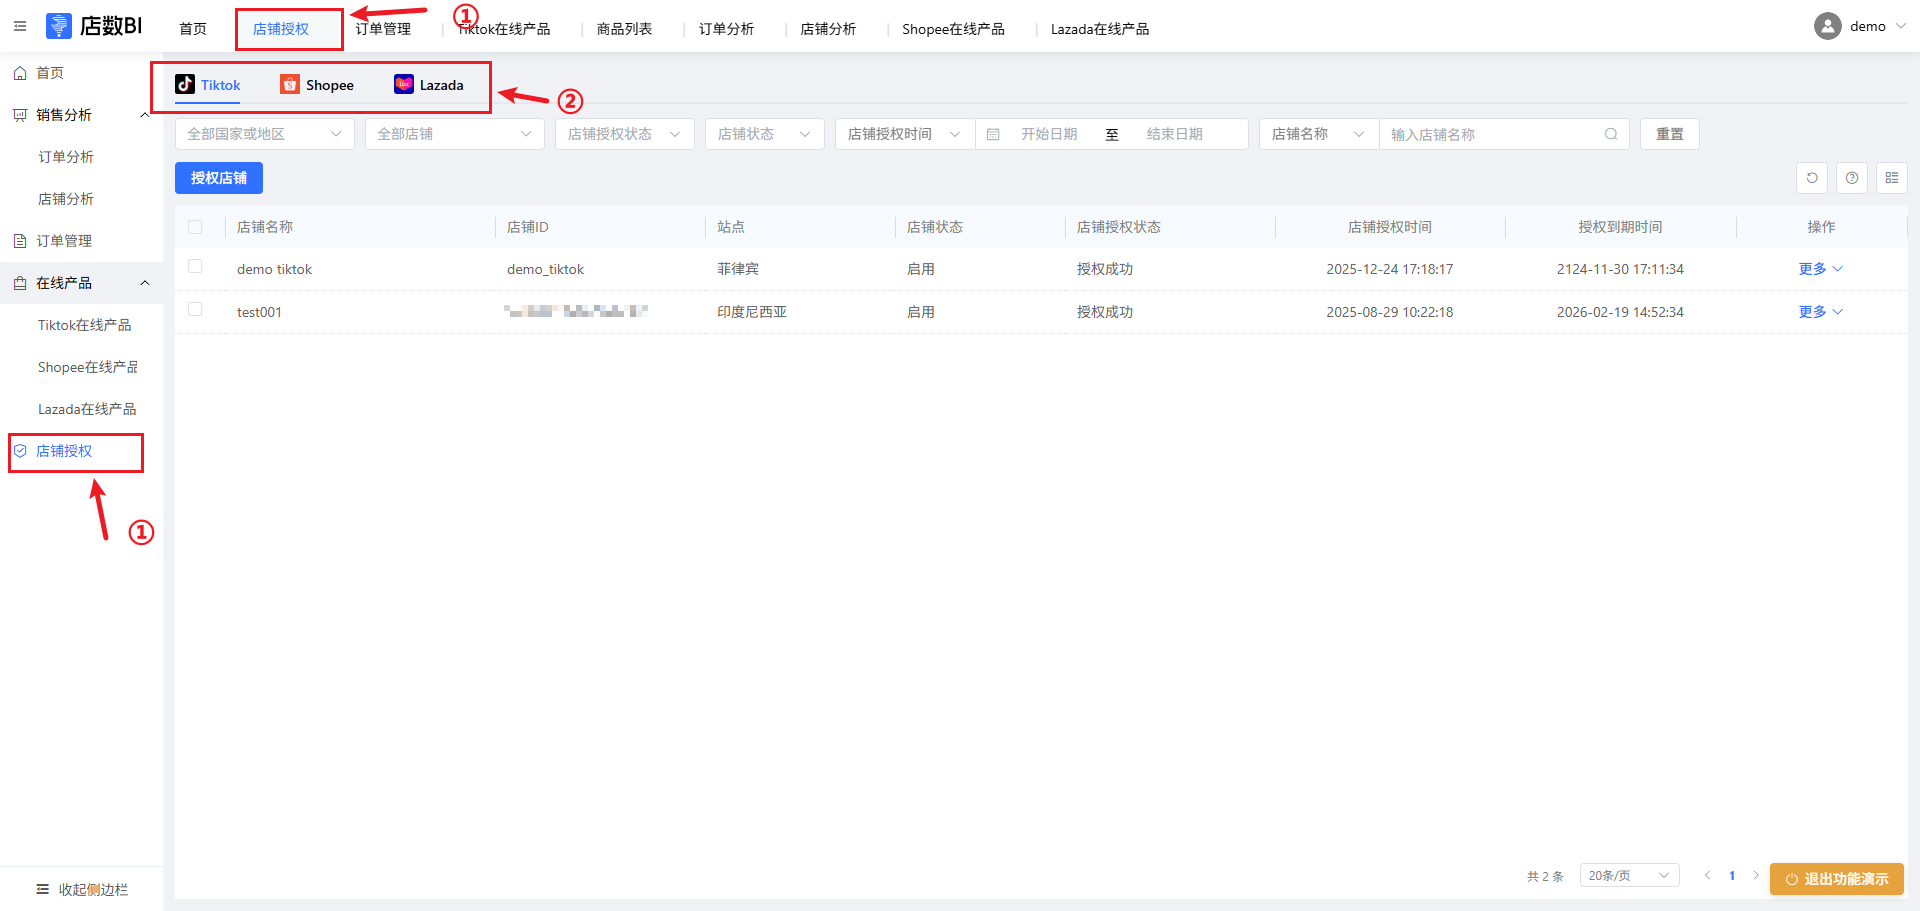Click the 输入店铺名称 input field
This screenshot has width=1920, height=911.
(1490, 134)
